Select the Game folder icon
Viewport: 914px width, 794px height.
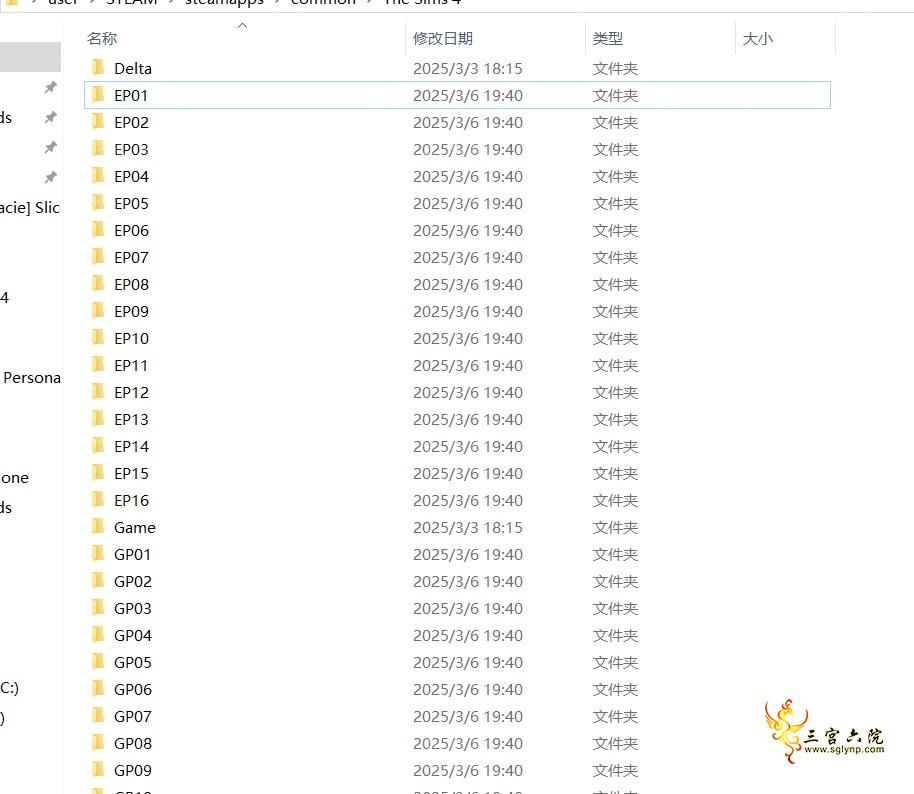98,527
